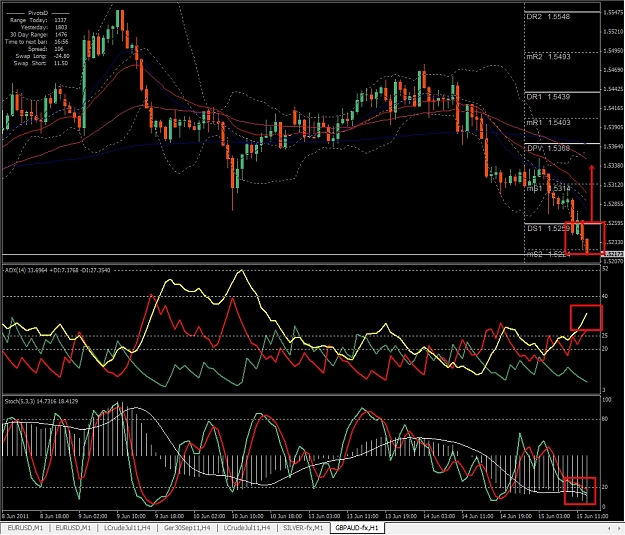Screen dimensions: 625x535
Task: Select the active GBPAUD-fx,H1 chart tab
Action: (357, 528)
